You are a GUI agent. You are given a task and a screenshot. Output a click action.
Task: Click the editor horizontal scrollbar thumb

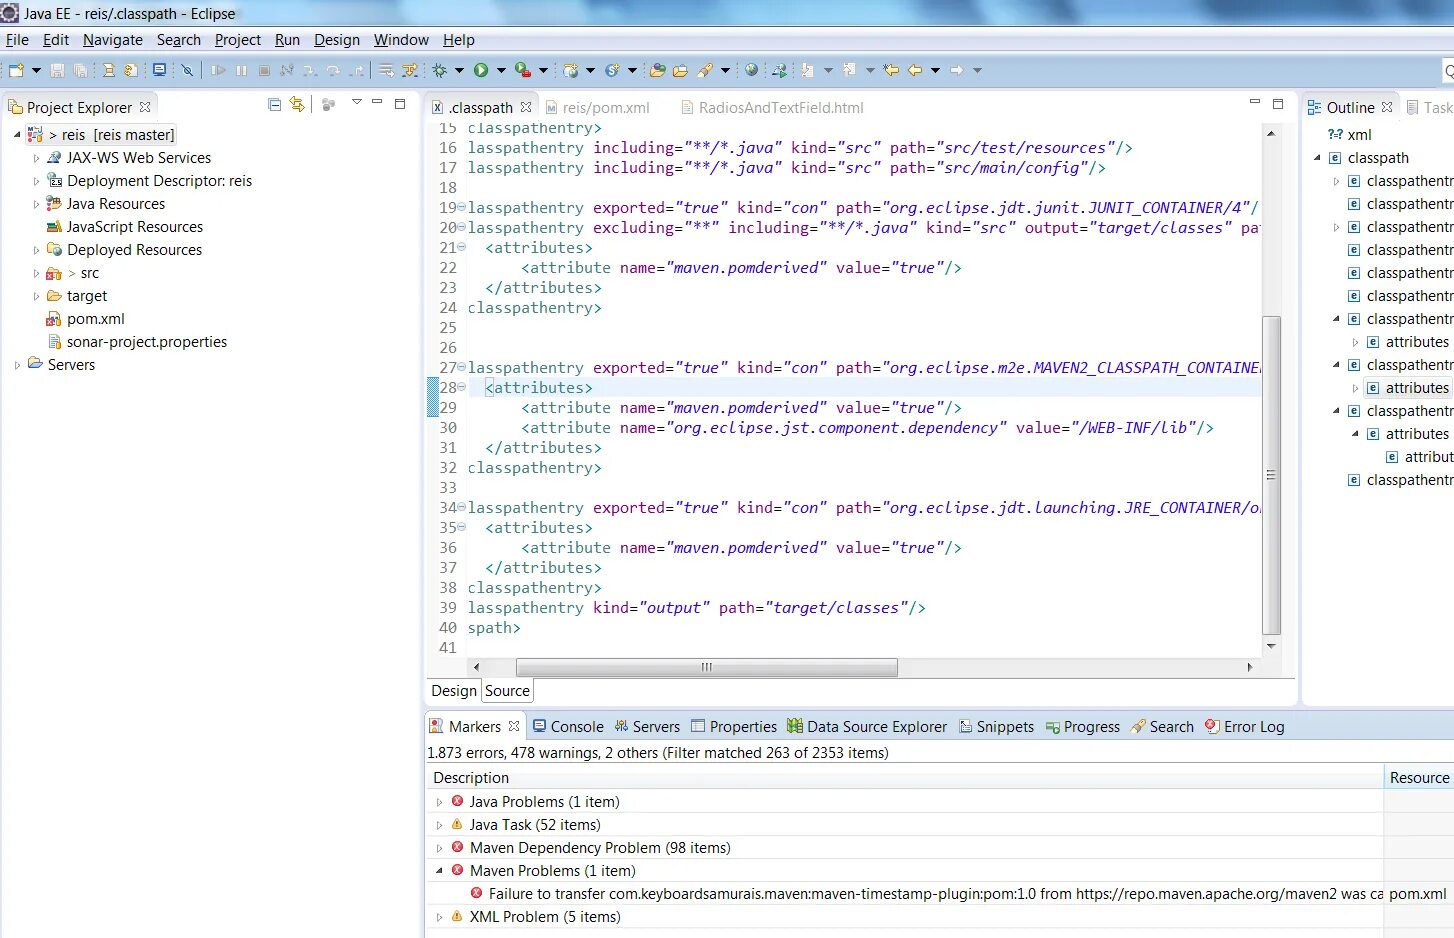click(x=706, y=667)
